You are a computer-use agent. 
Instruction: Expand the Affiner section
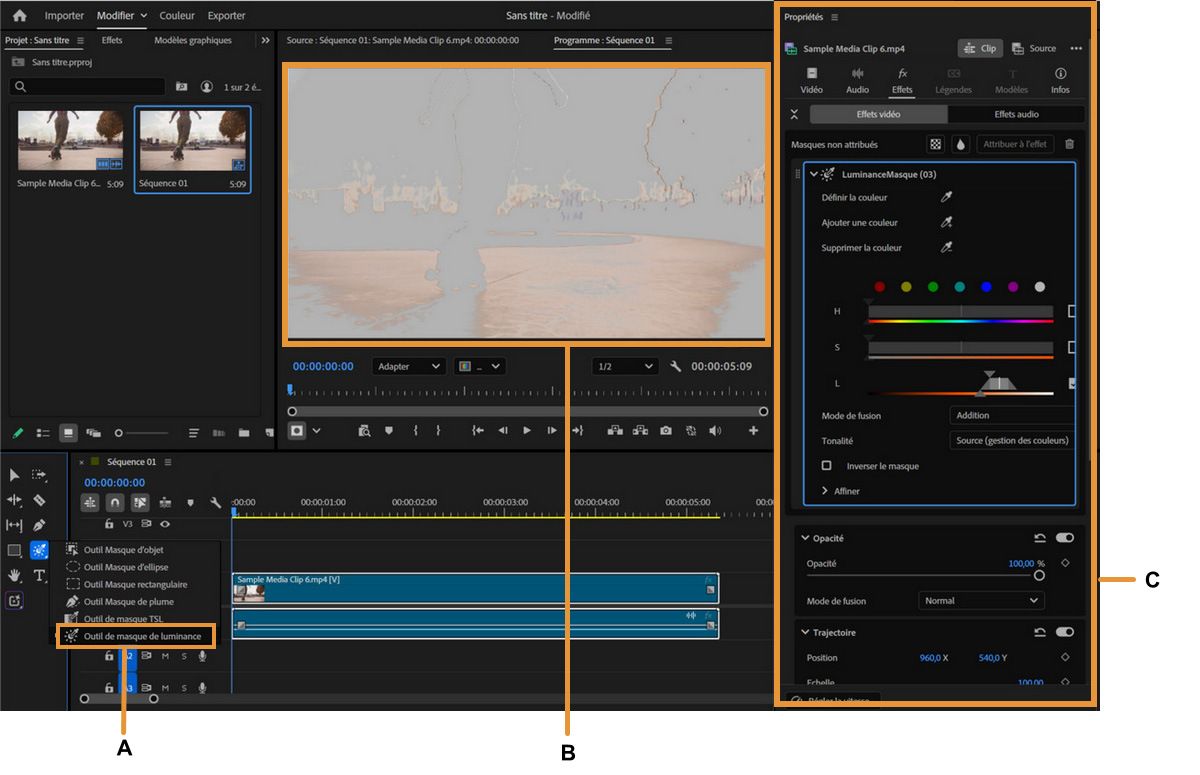pos(826,491)
